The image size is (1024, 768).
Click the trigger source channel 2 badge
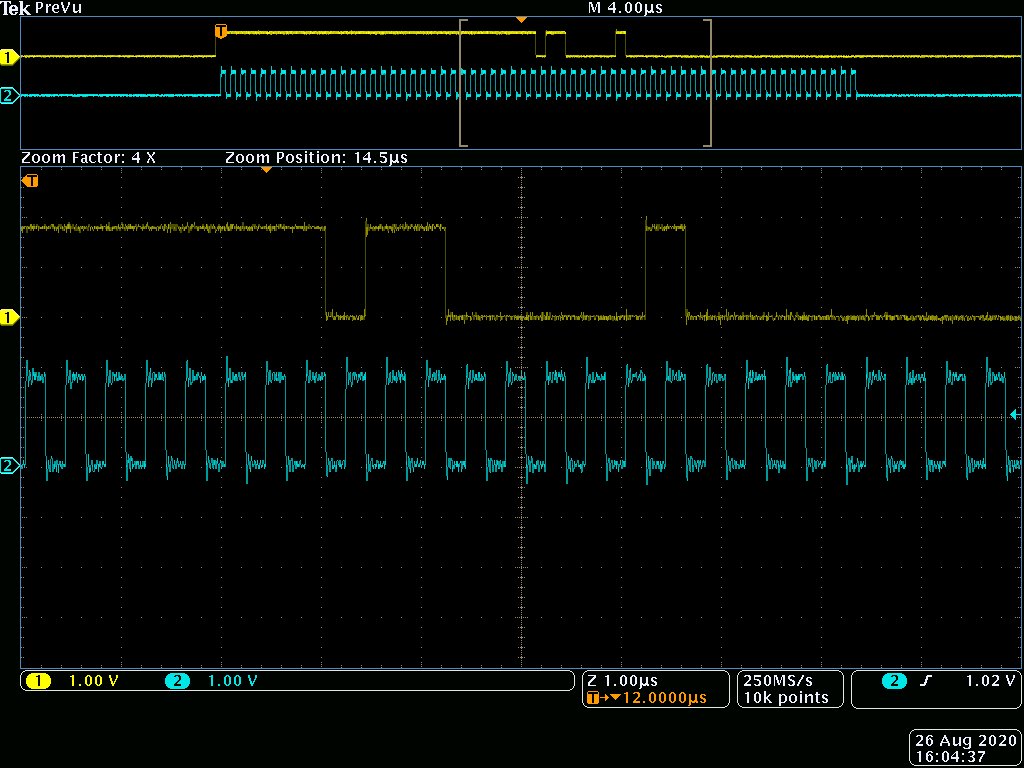pos(893,681)
